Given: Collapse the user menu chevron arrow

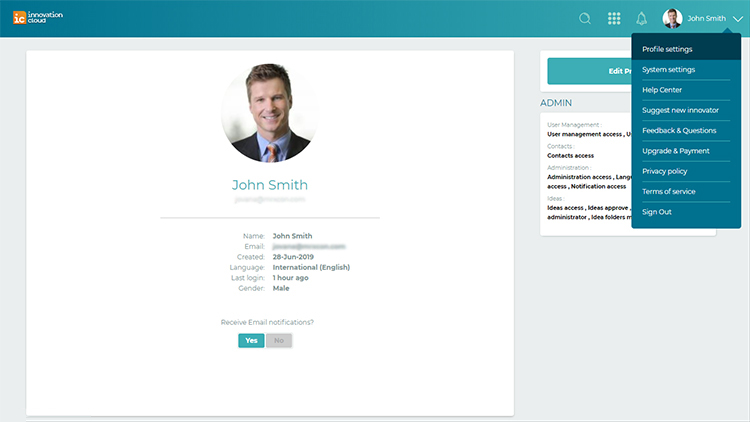Looking at the screenshot, I should (x=738, y=19).
